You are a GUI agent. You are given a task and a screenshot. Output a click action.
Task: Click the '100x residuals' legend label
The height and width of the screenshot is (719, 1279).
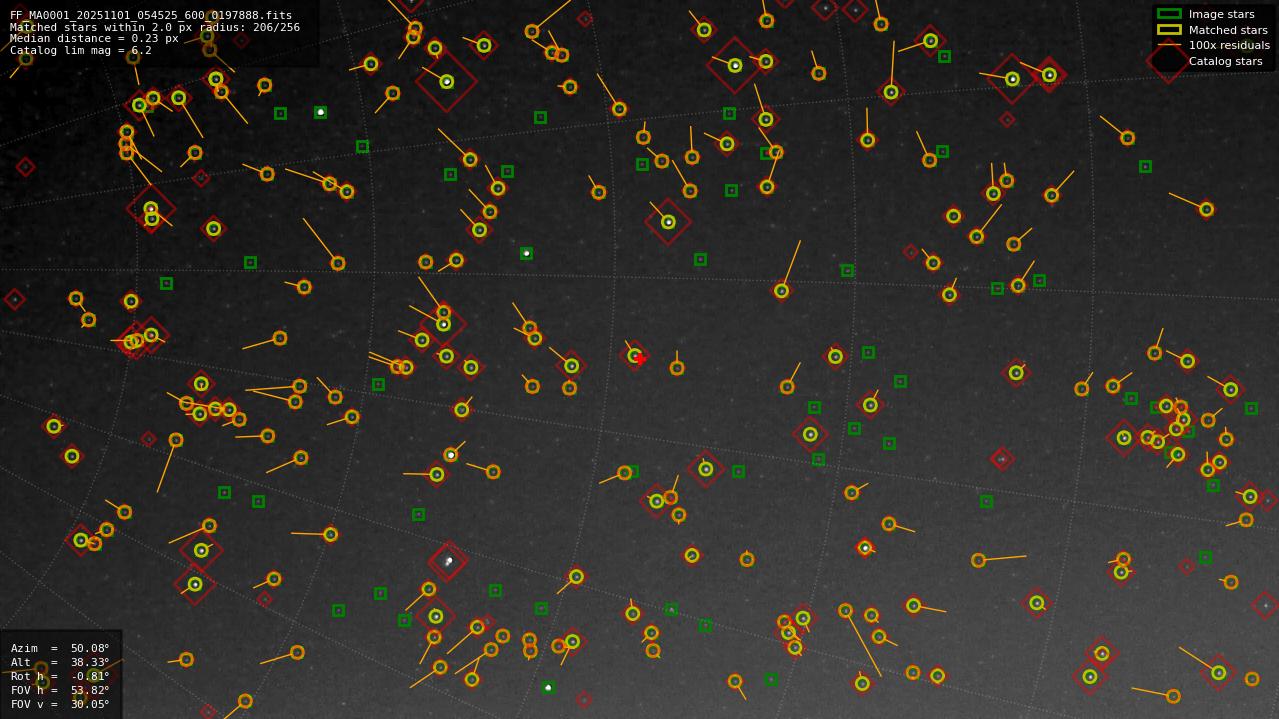(1229, 45)
